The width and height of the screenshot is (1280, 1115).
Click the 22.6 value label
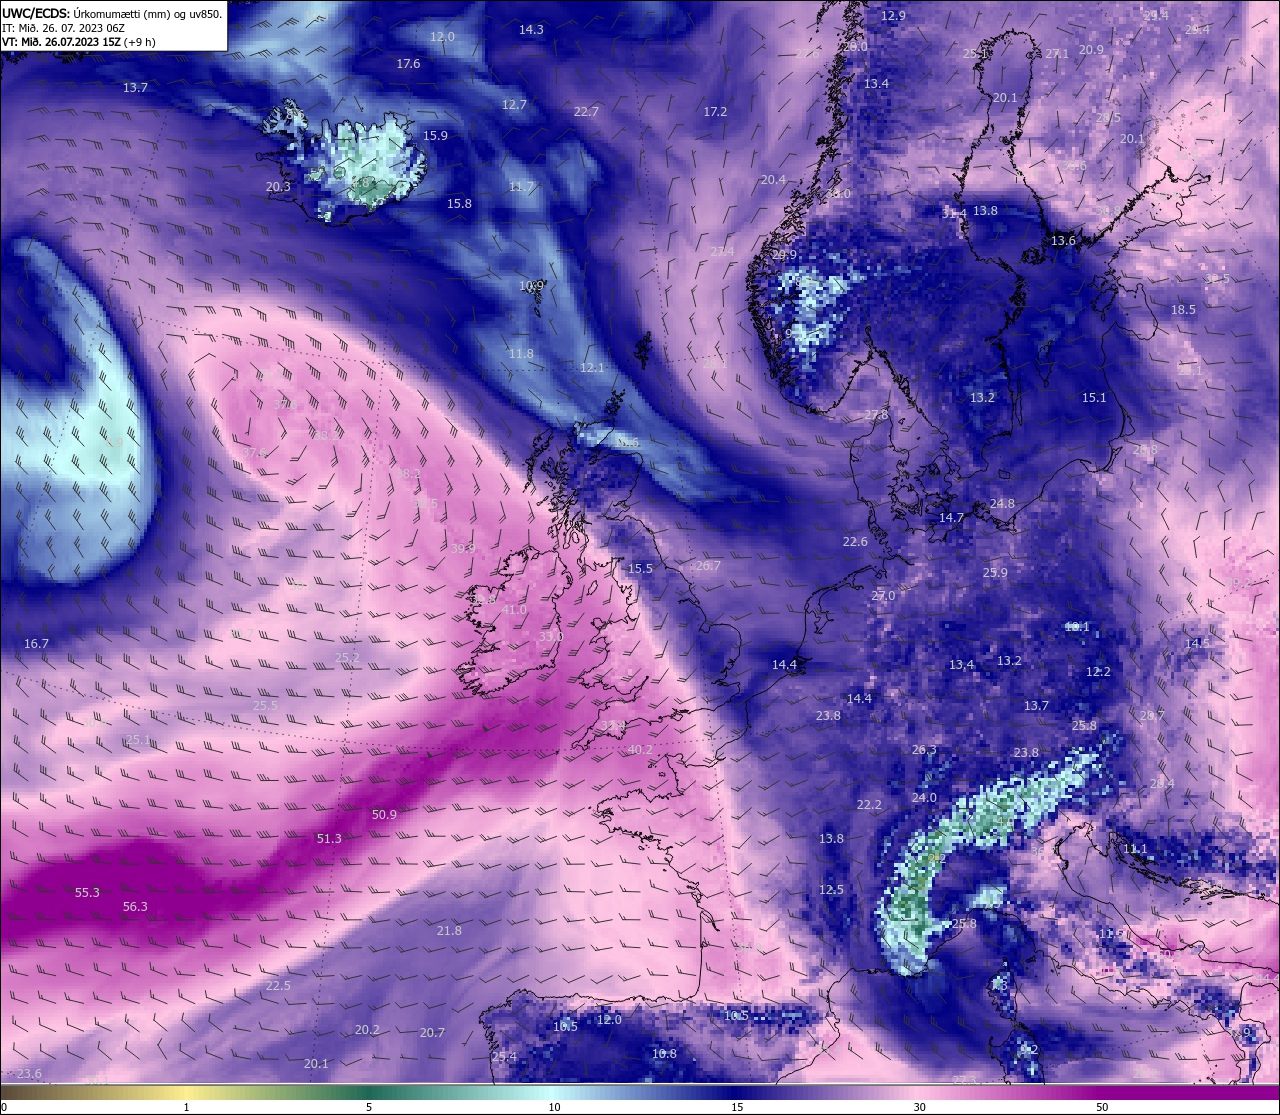[x=855, y=541]
